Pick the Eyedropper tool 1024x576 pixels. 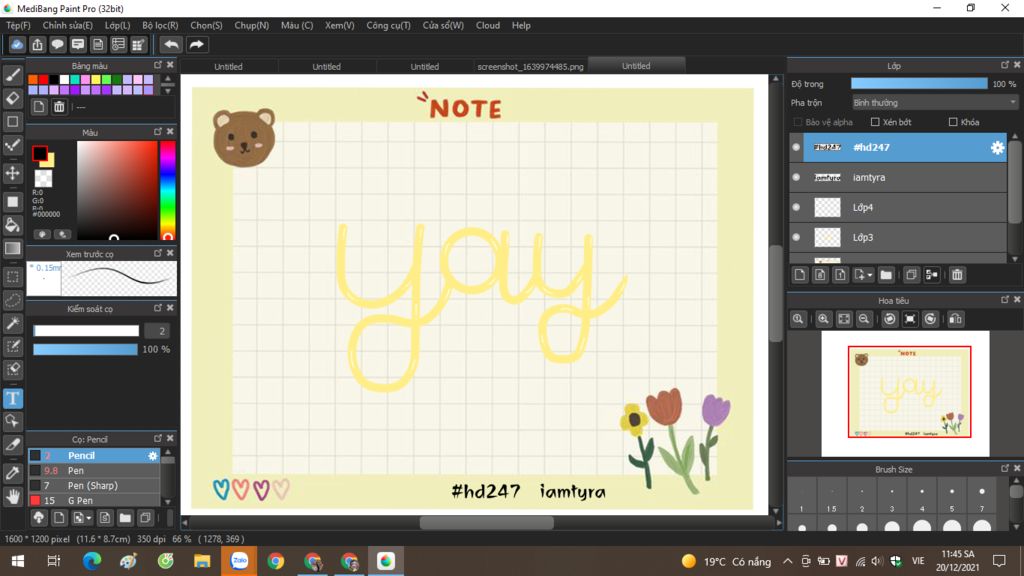tap(12, 473)
